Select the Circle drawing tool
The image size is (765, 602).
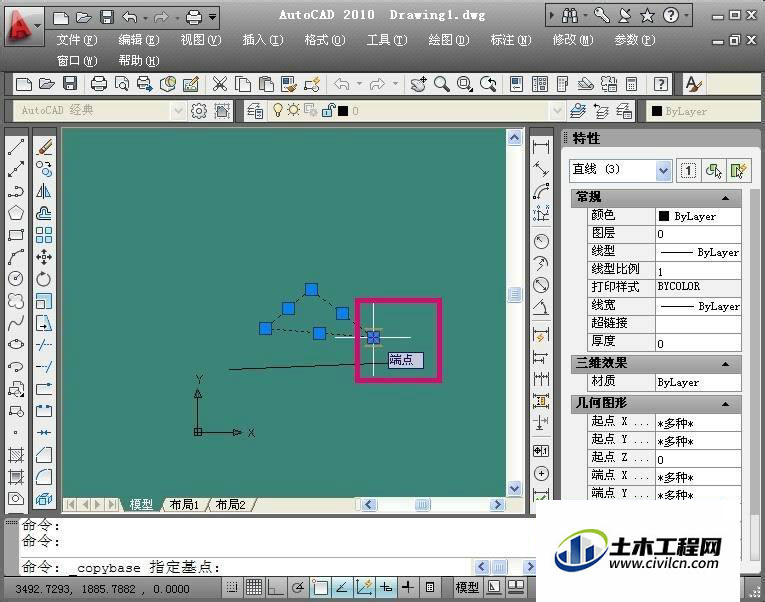click(16, 278)
